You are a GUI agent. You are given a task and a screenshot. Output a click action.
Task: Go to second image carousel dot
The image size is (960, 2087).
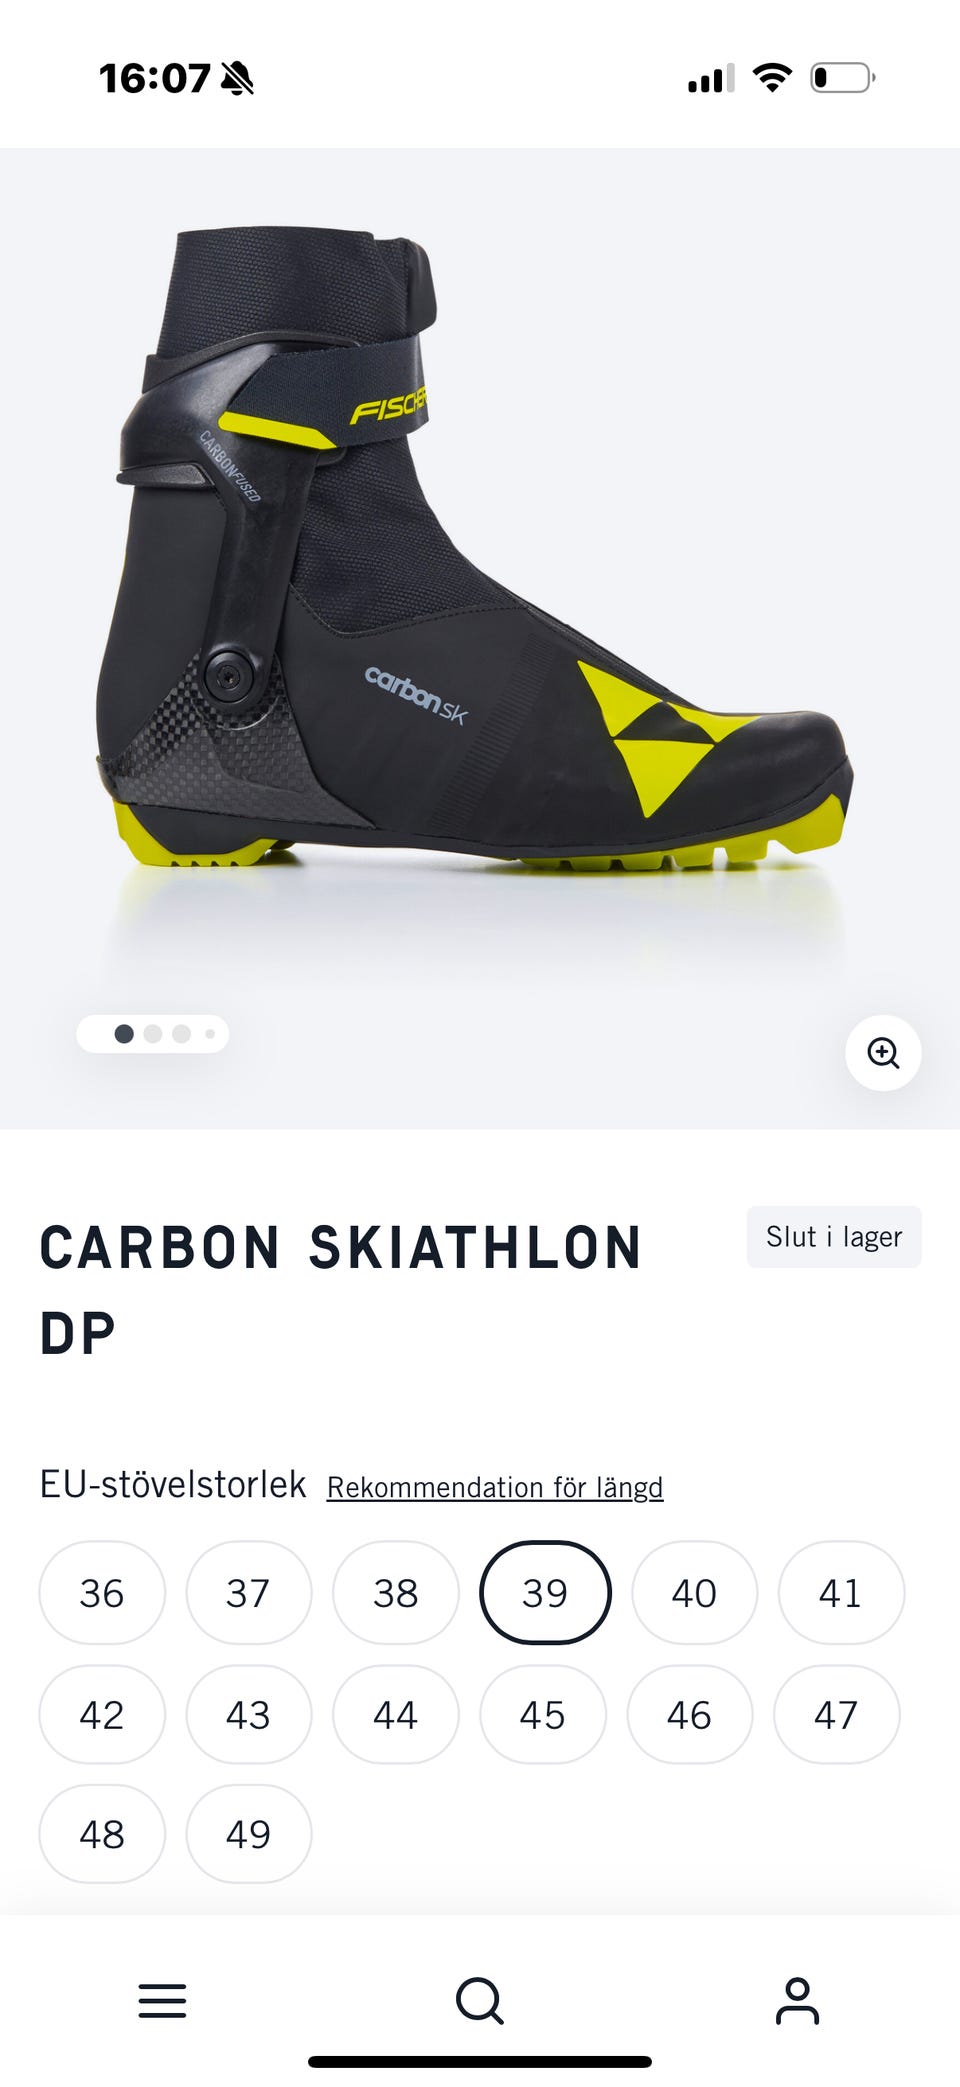click(x=153, y=1034)
